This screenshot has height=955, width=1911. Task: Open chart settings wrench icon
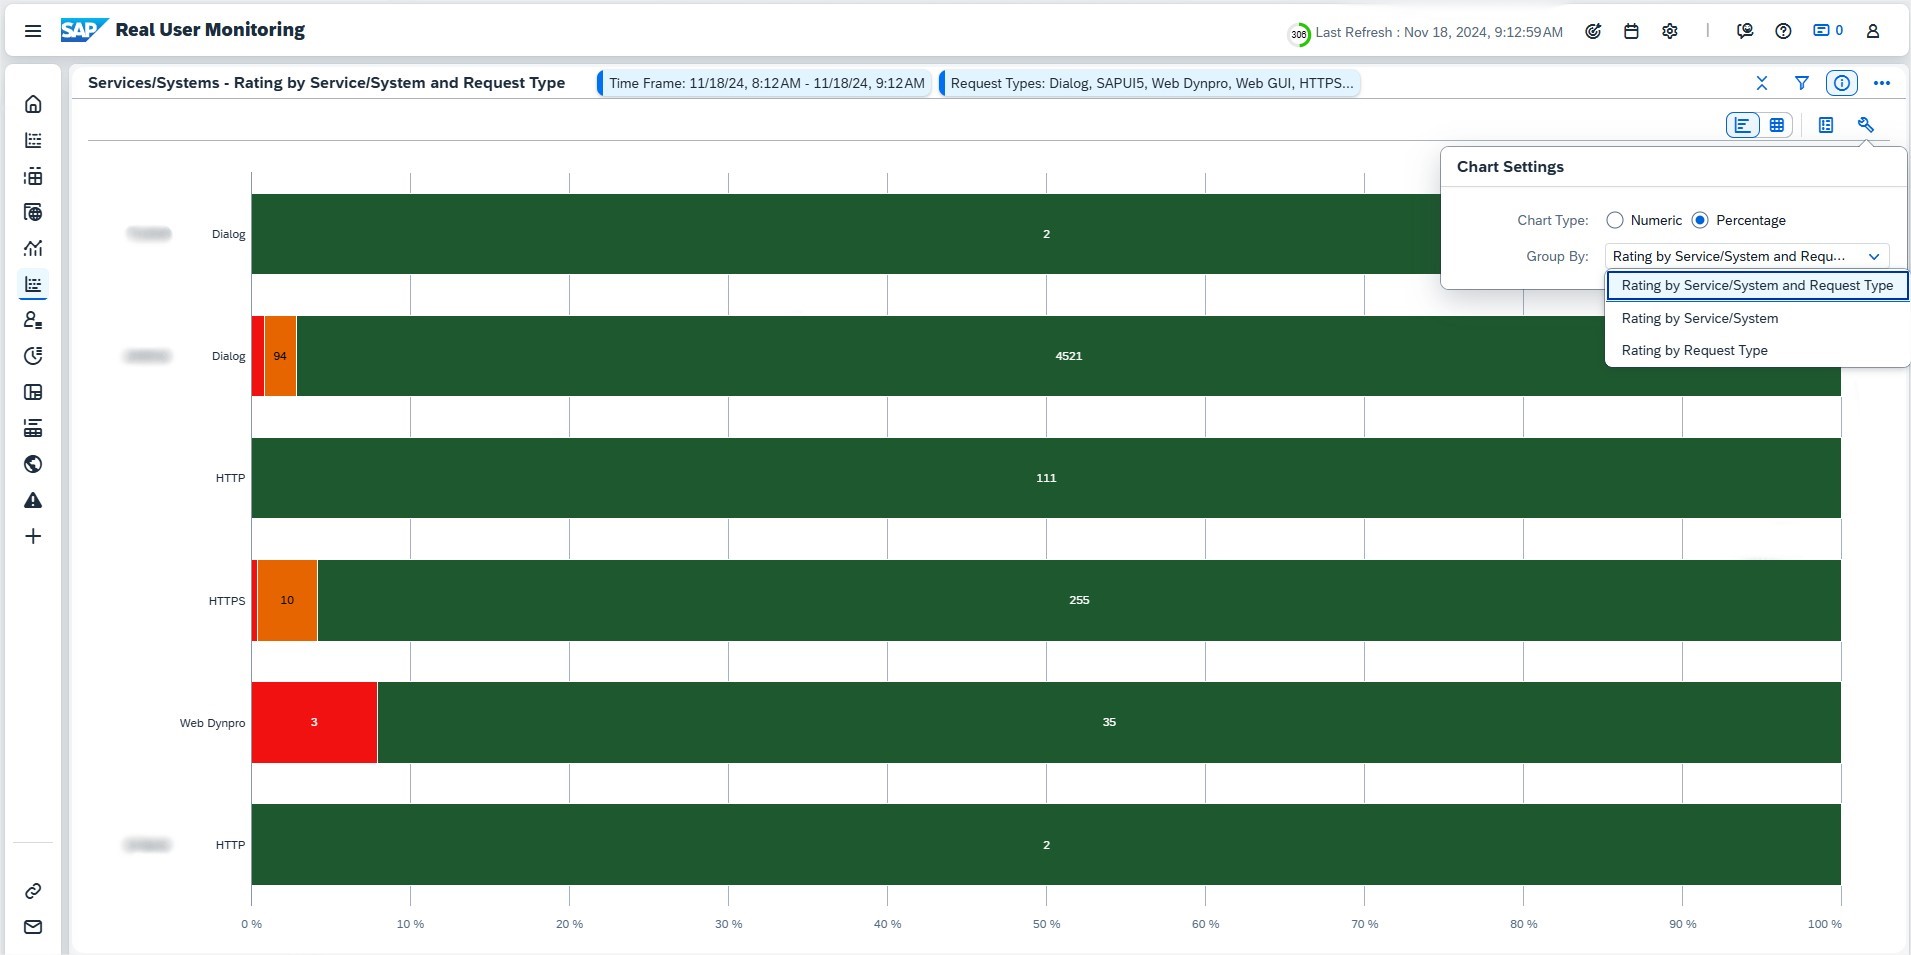tap(1865, 125)
